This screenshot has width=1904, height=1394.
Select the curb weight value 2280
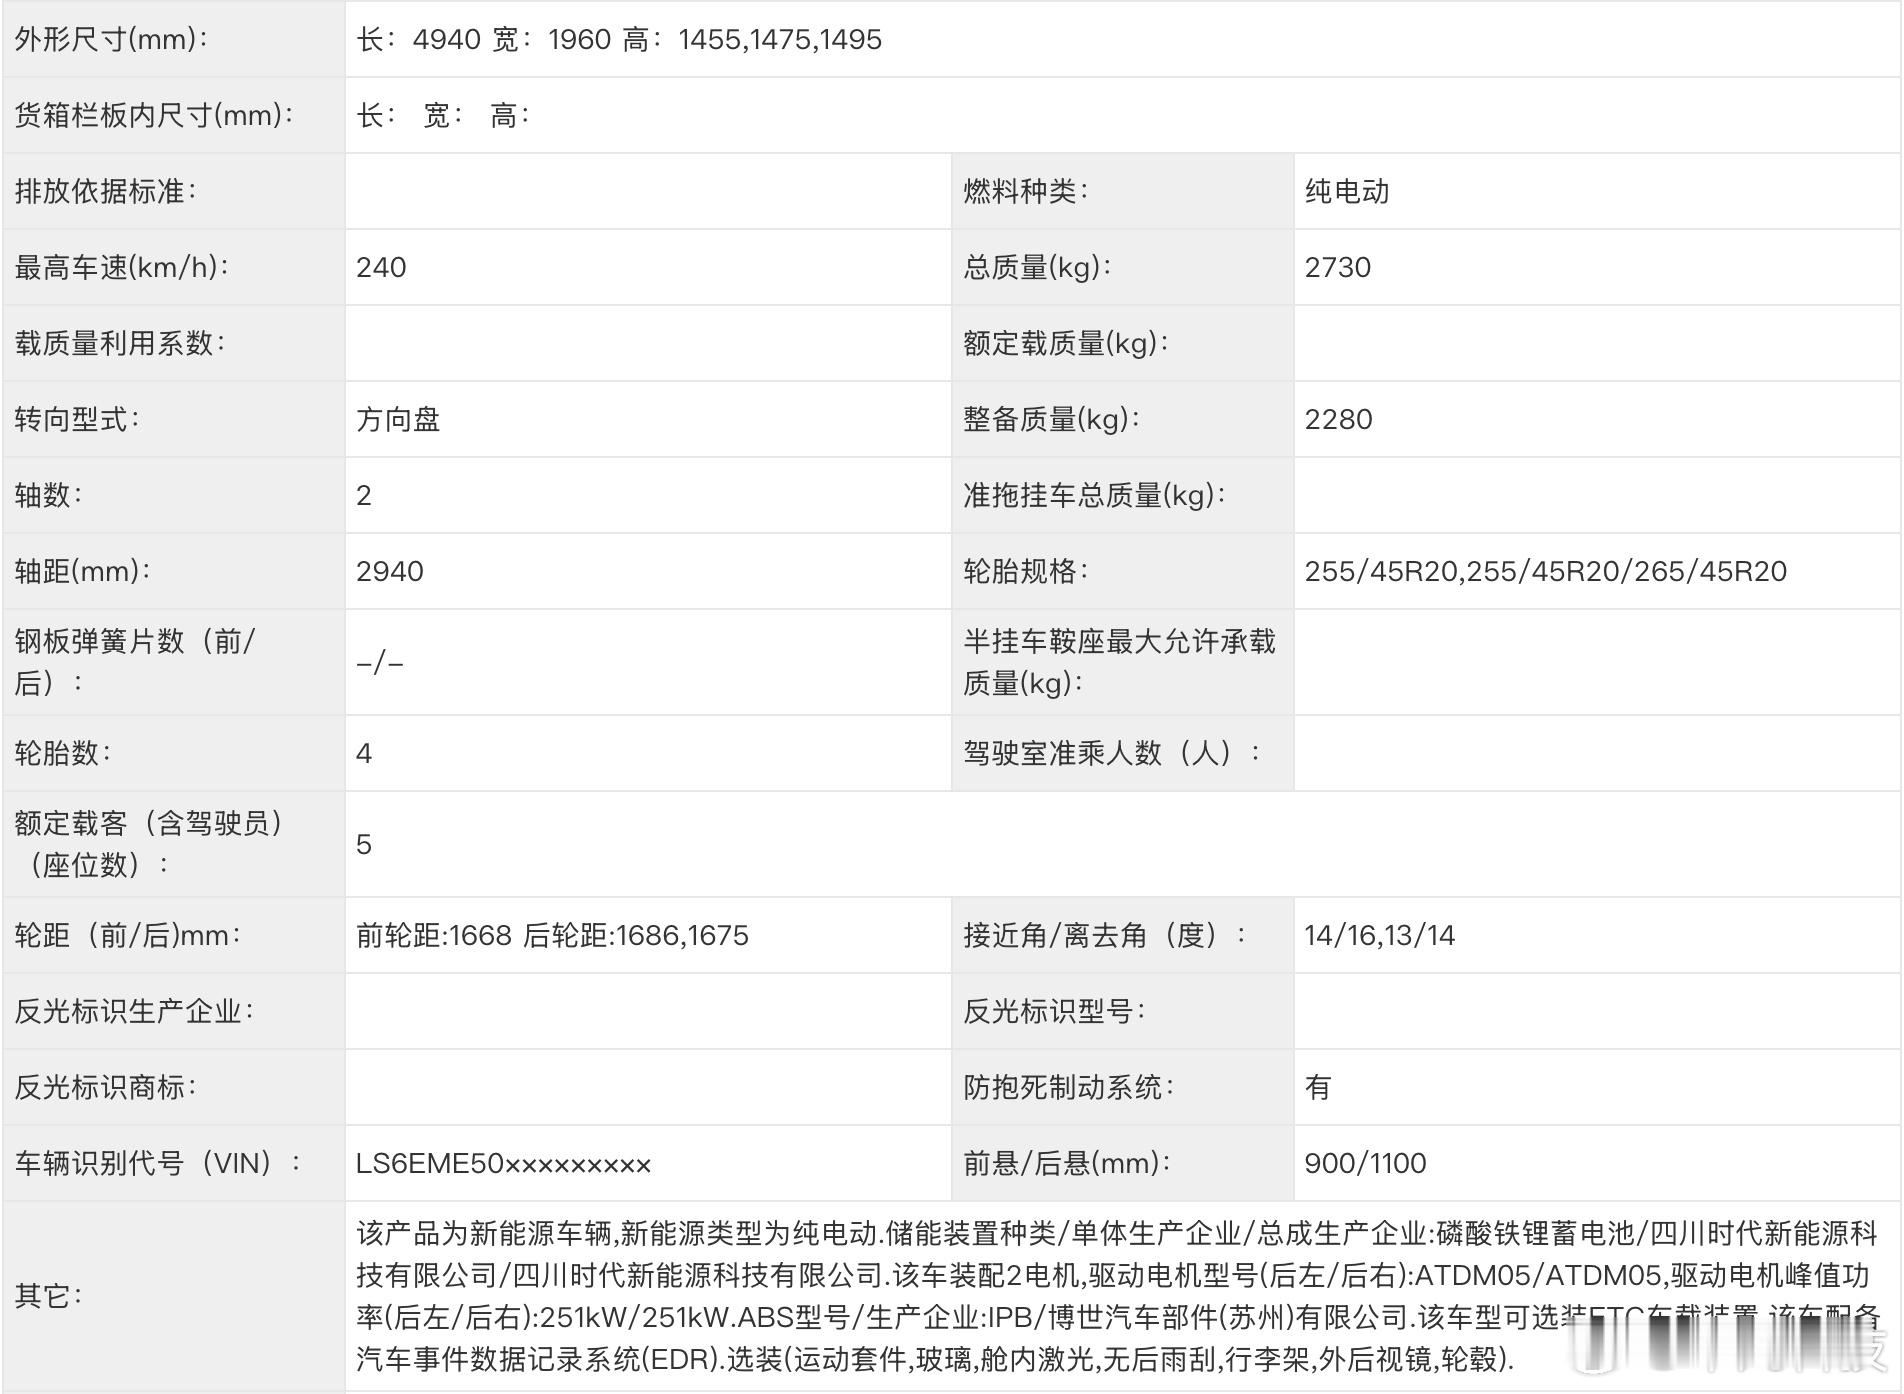[1338, 420]
